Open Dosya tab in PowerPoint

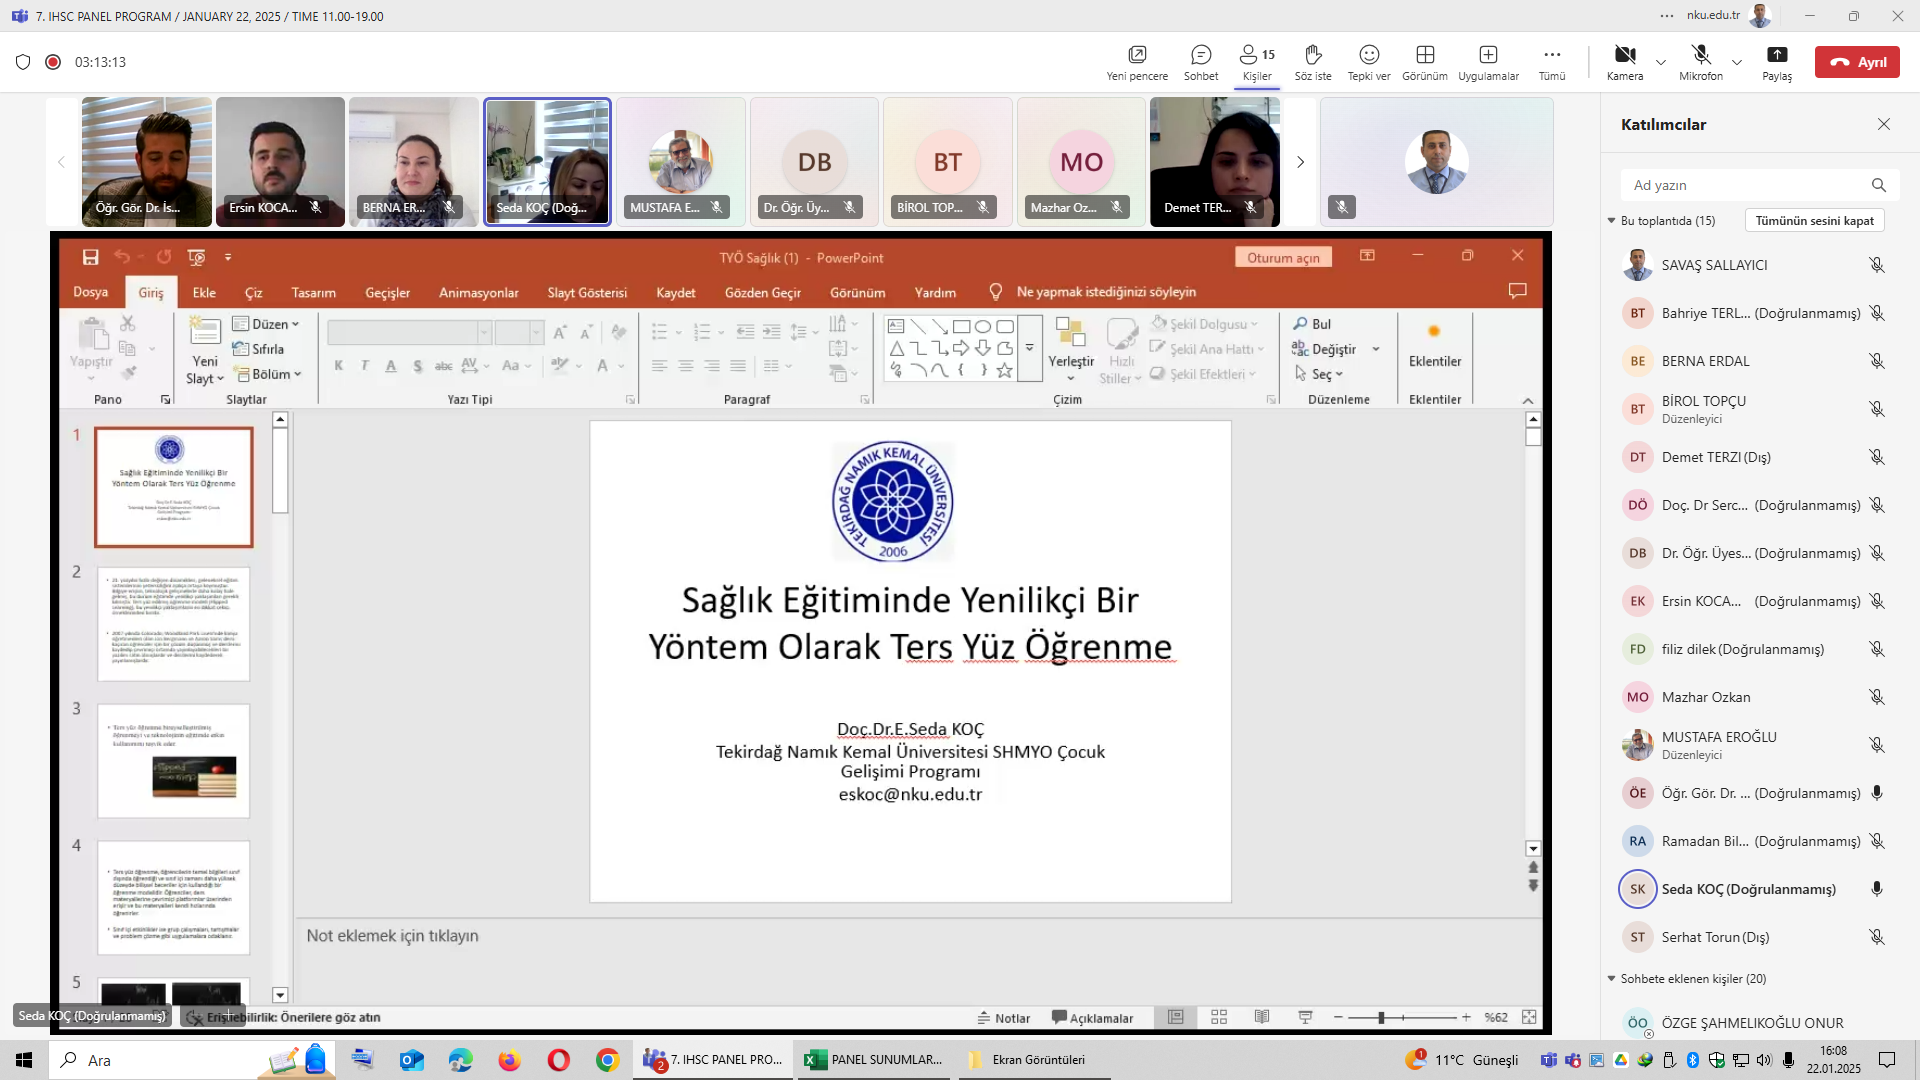pyautogui.click(x=90, y=292)
